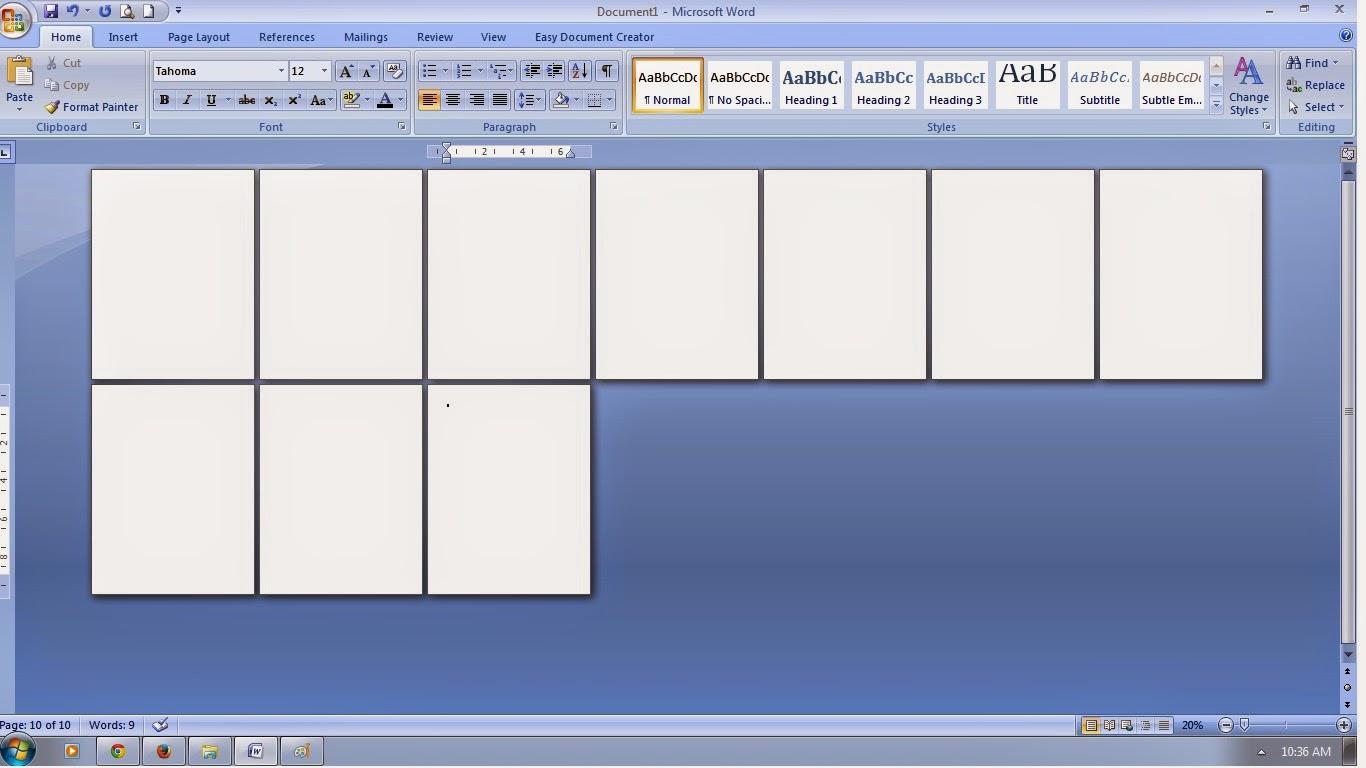The height and width of the screenshot is (768, 1366).
Task: Click Save in the Quick Access toolbar
Action: [50, 11]
